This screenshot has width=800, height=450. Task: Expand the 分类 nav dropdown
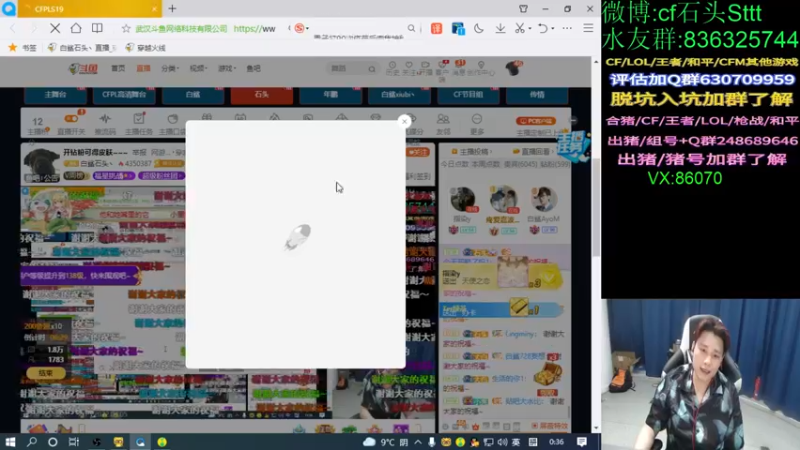(x=170, y=68)
